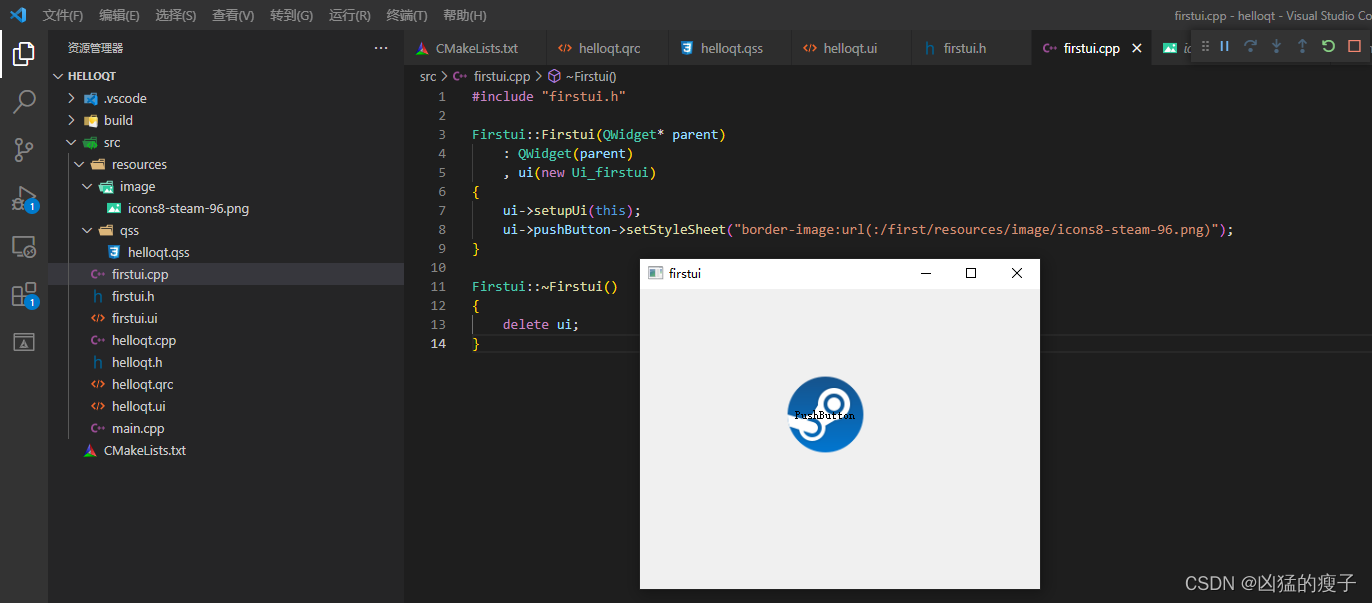Collapse the image folder
The height and width of the screenshot is (603, 1372).
click(x=87, y=186)
